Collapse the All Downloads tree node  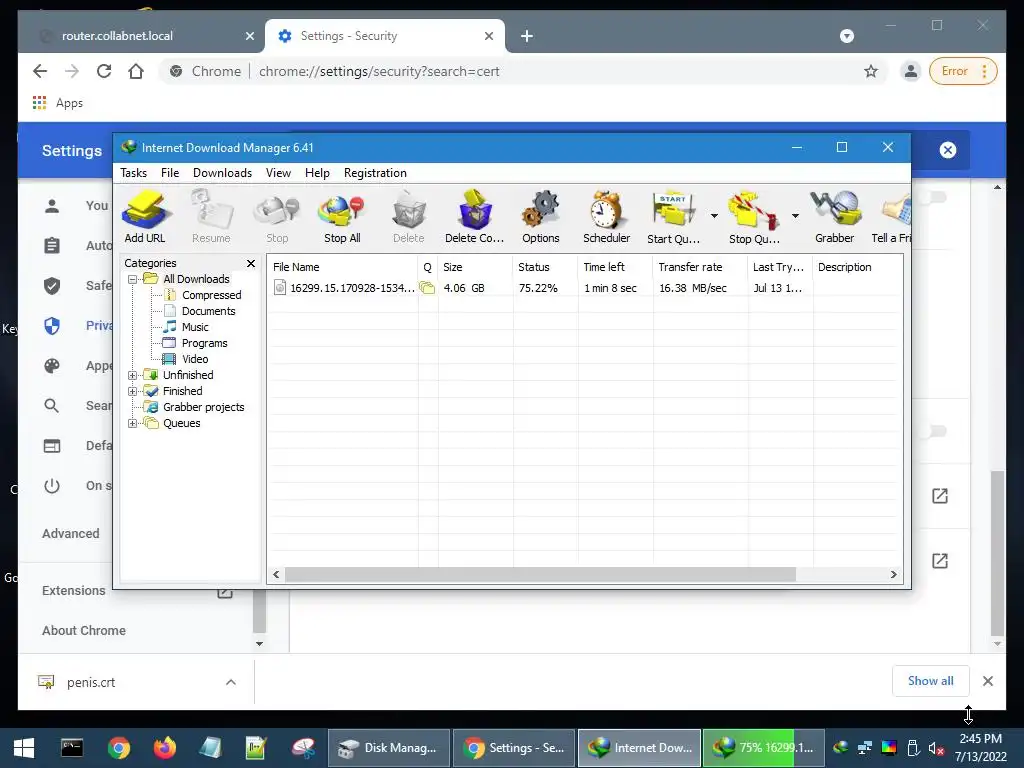133,280
